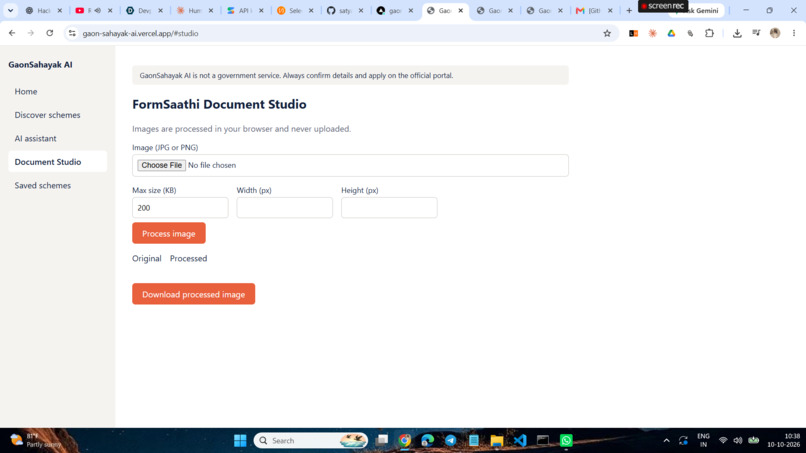Expand the tab search dropdown arrow
The width and height of the screenshot is (806, 453).
[x=10, y=10]
